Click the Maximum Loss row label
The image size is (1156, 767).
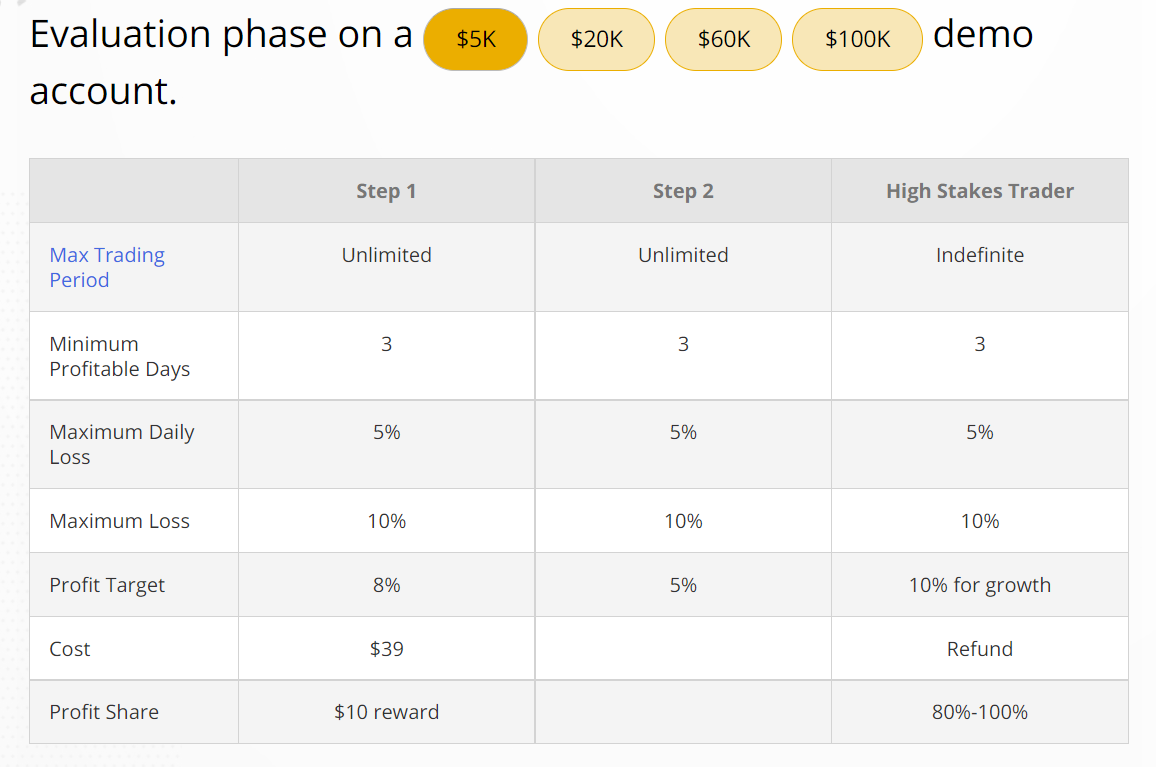pos(119,521)
